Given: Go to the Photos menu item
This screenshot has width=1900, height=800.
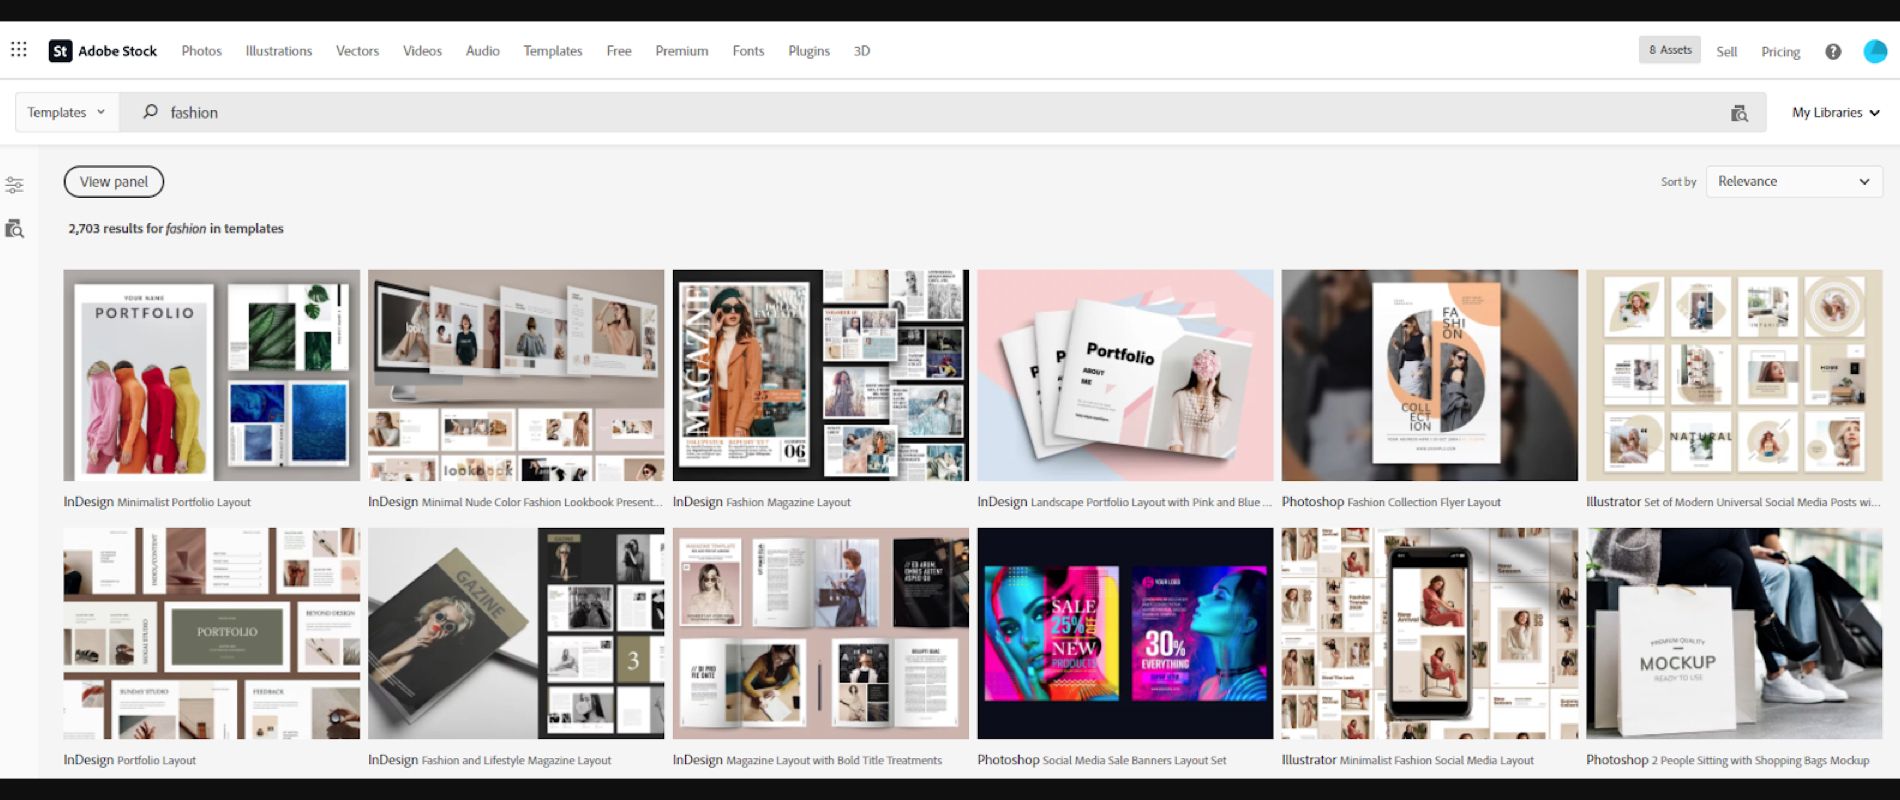Looking at the screenshot, I should coord(201,51).
